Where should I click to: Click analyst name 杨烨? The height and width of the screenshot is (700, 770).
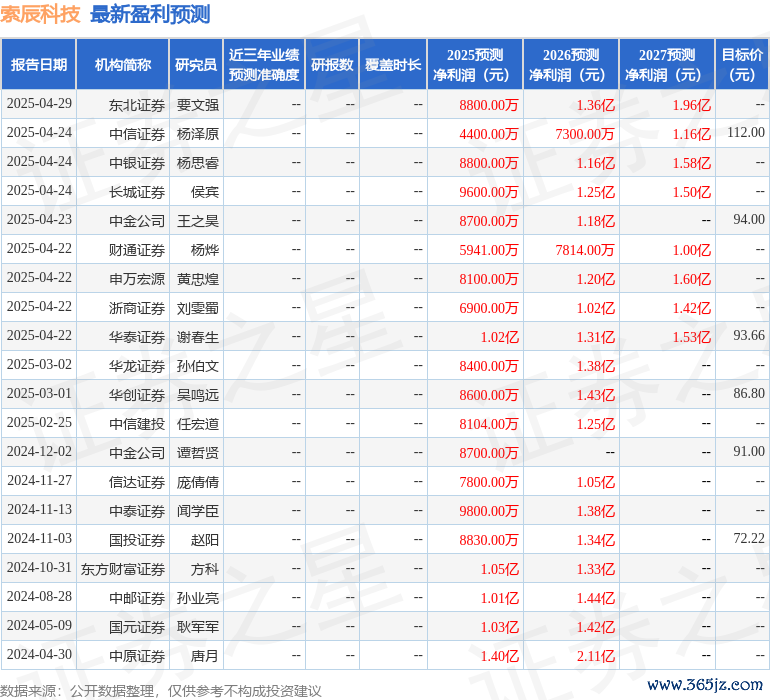205,250
